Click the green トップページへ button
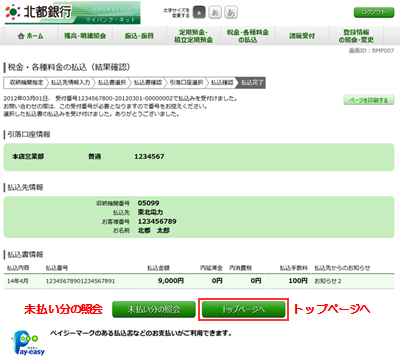Screen dimensions: 400x363 [x=244, y=309]
